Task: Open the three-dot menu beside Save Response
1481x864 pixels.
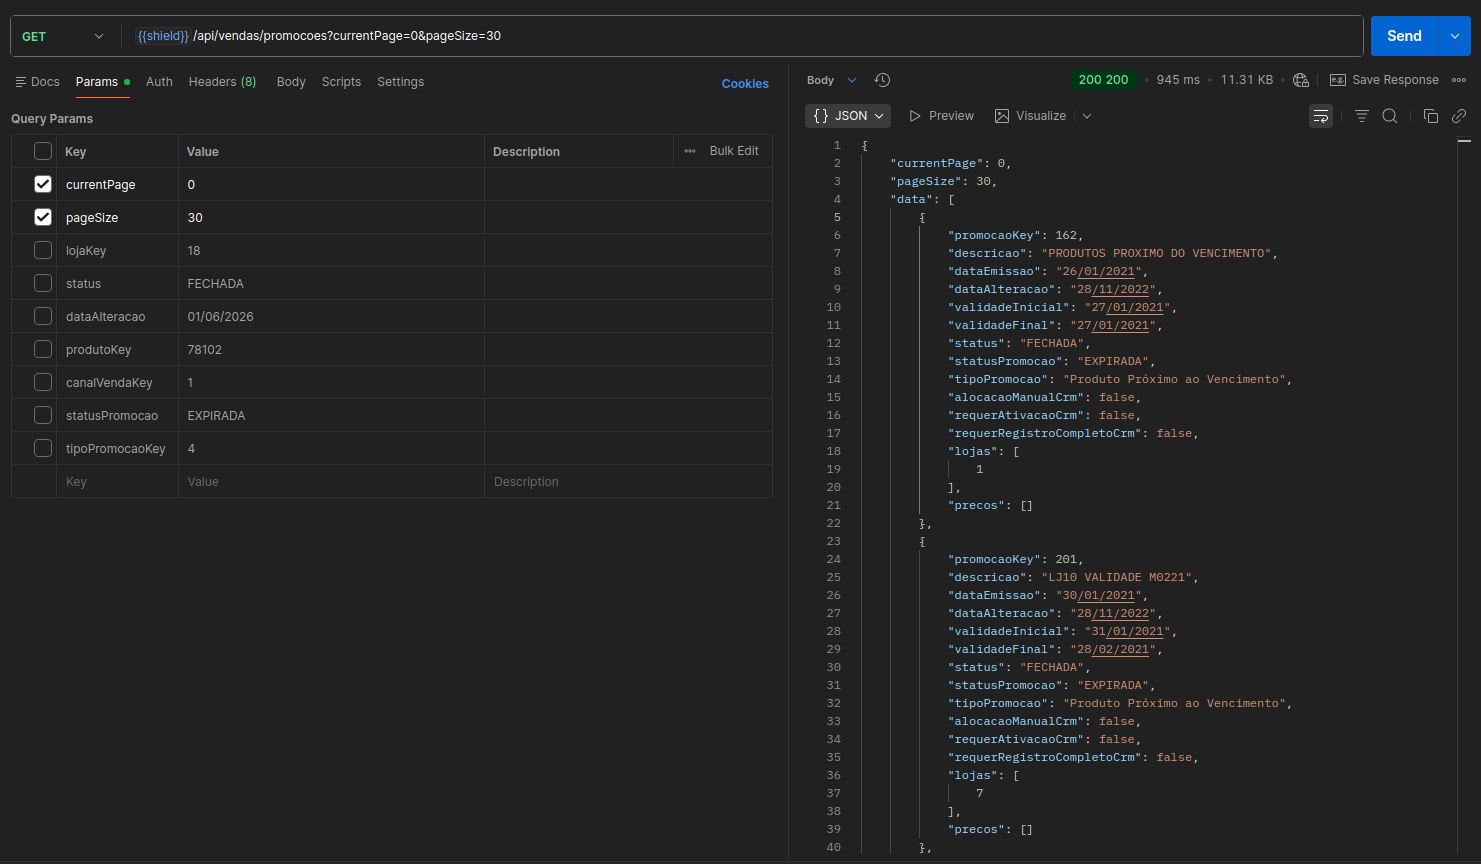Action: [1459, 80]
